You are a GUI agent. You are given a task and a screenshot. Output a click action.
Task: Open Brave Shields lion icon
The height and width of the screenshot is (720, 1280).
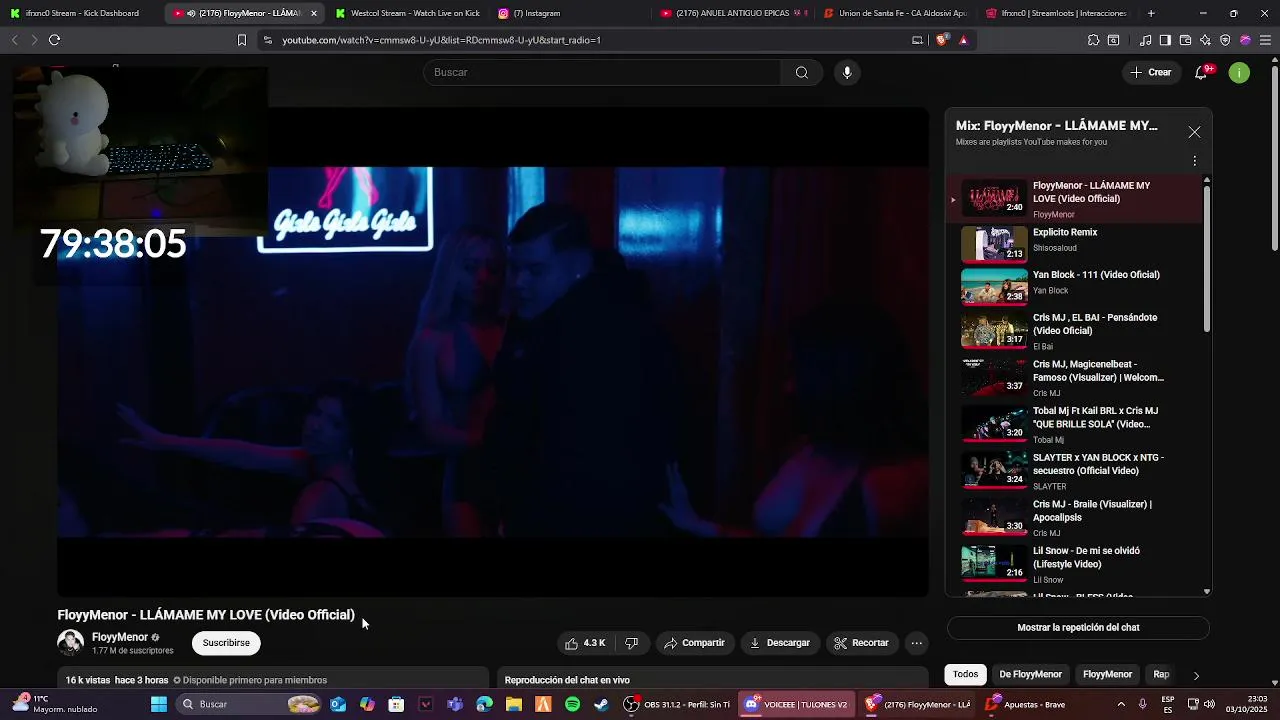click(x=942, y=40)
